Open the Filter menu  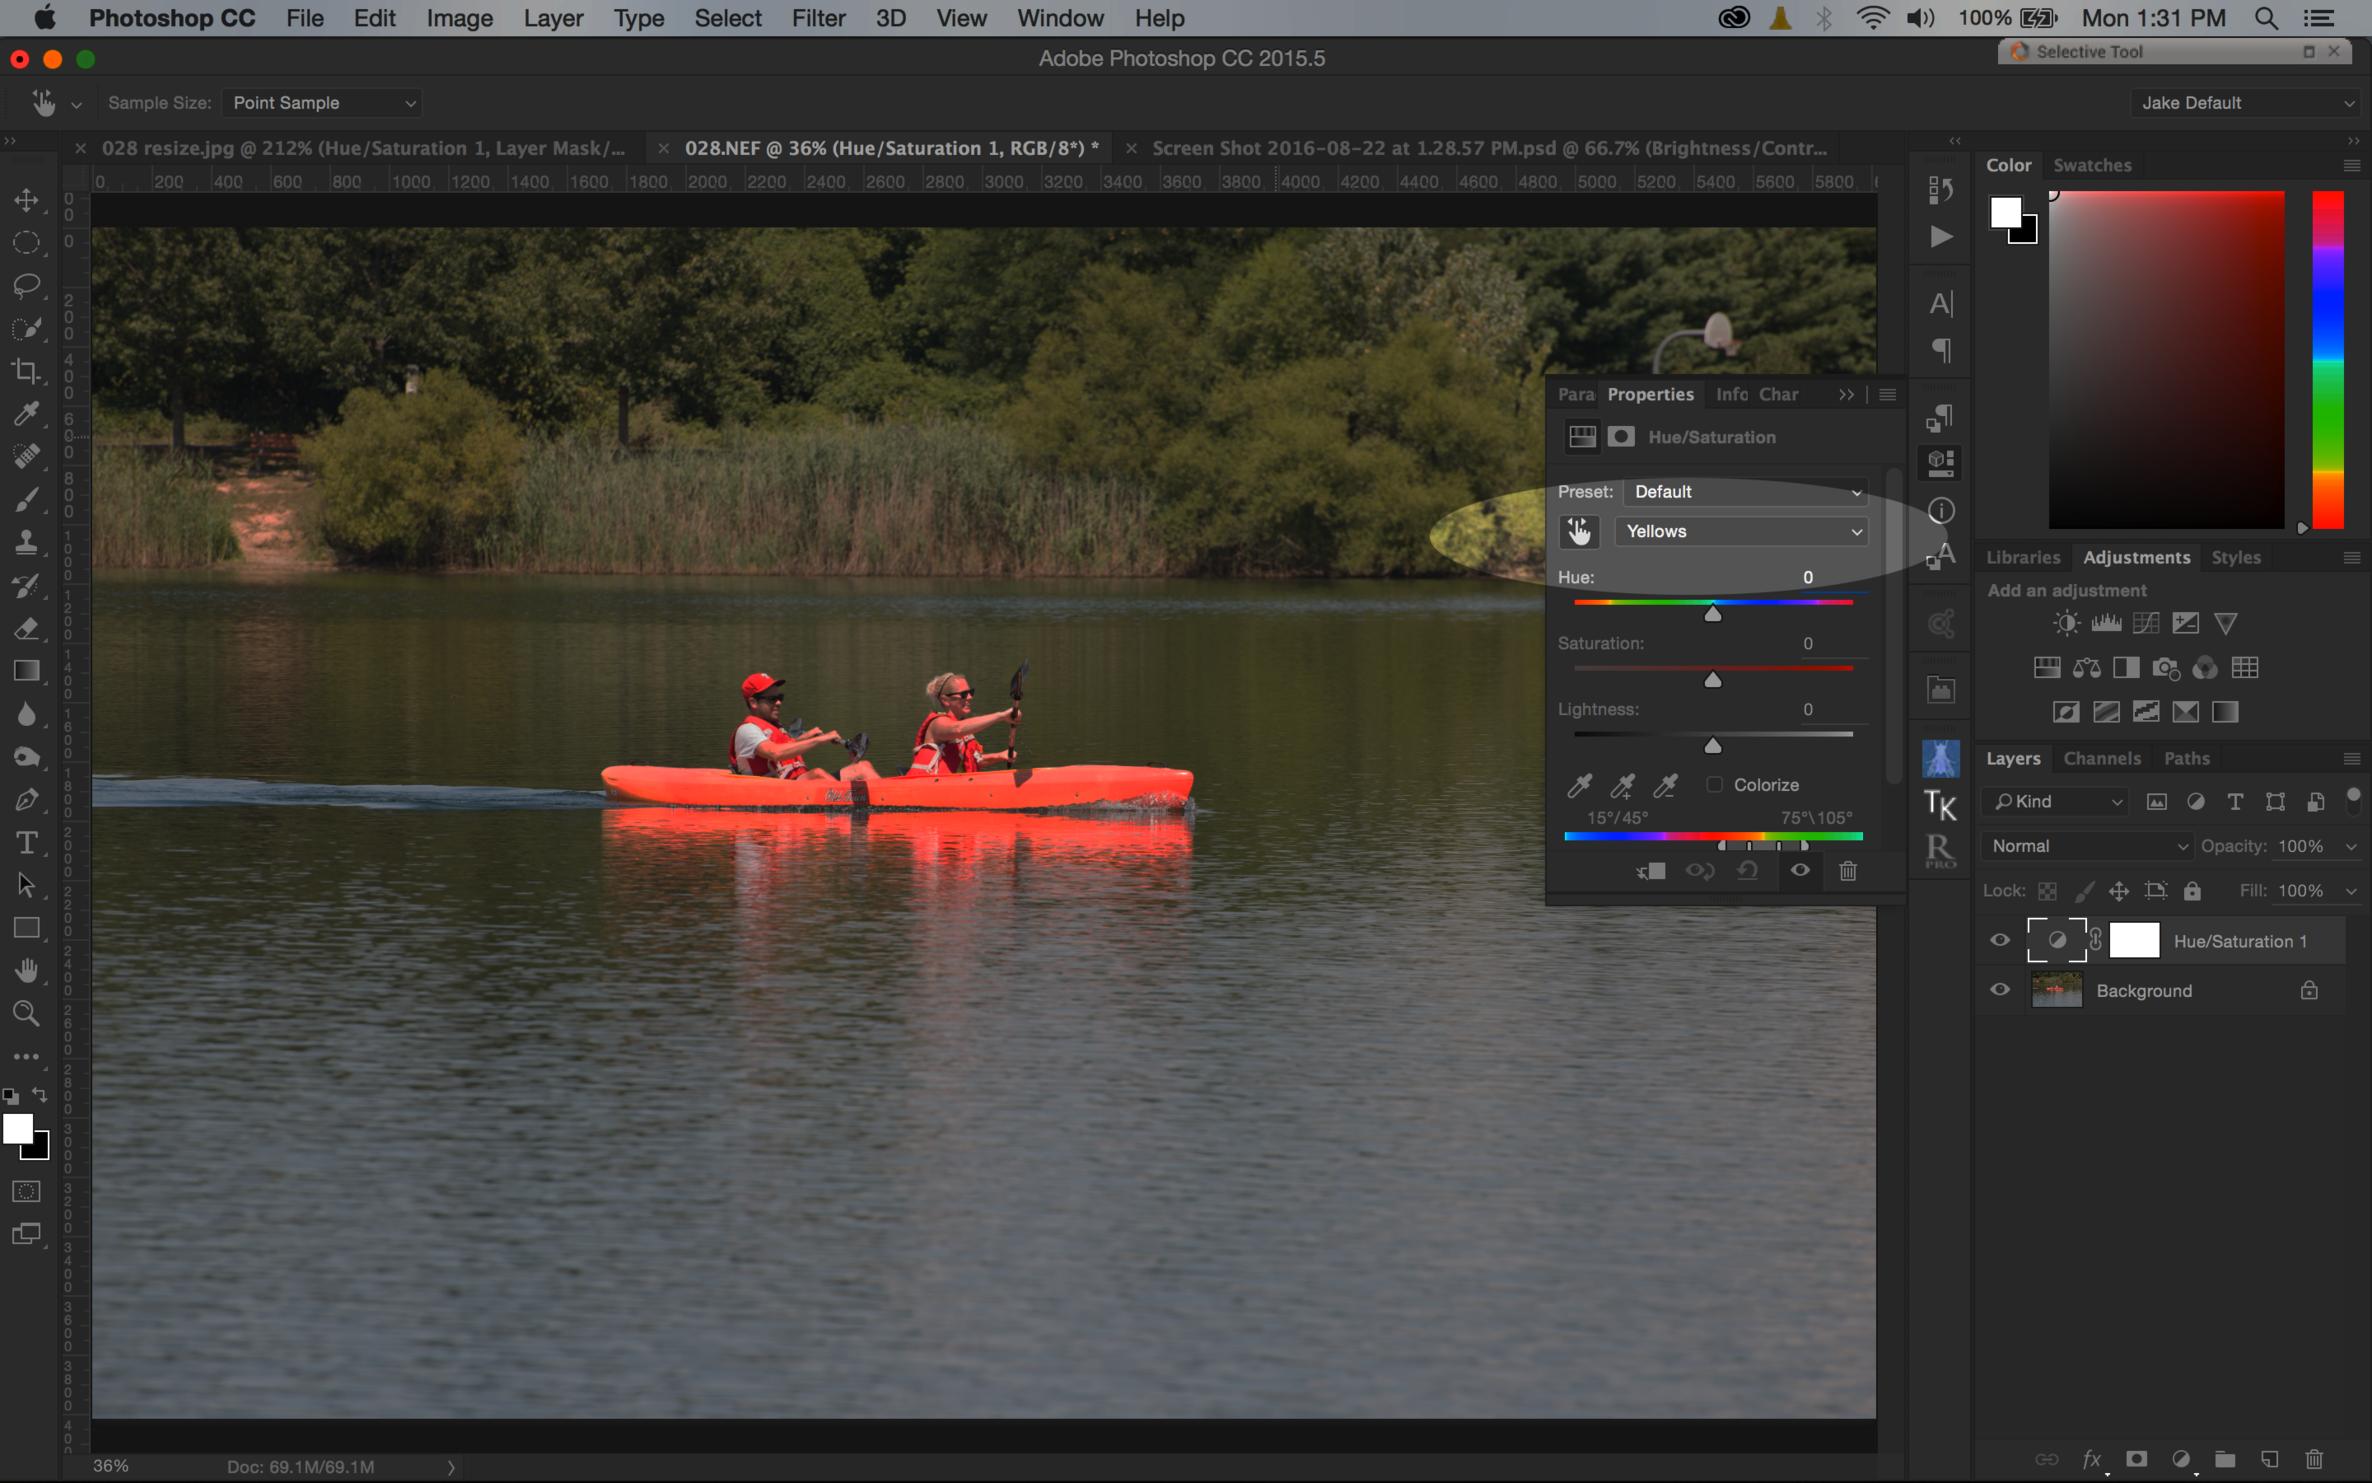pyautogui.click(x=818, y=18)
